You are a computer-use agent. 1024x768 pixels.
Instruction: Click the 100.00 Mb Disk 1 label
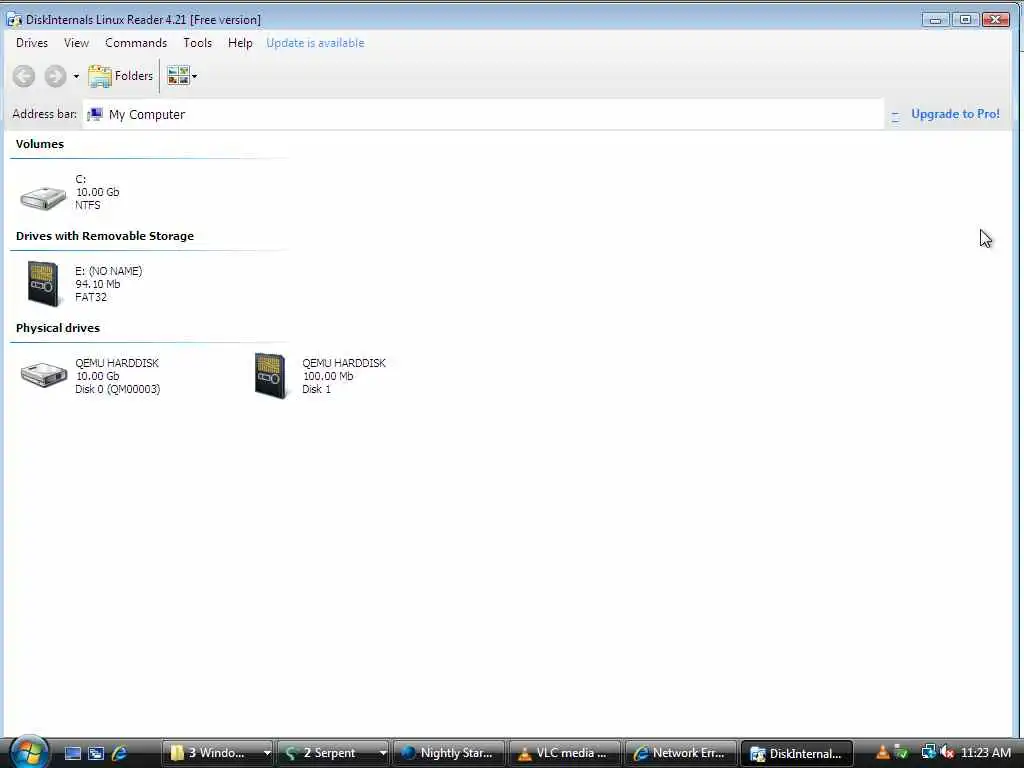(x=328, y=383)
